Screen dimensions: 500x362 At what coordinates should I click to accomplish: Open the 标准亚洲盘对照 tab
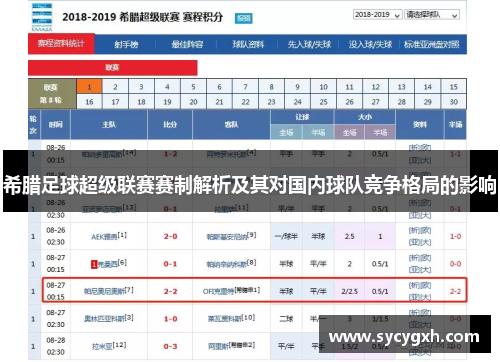coord(432,44)
